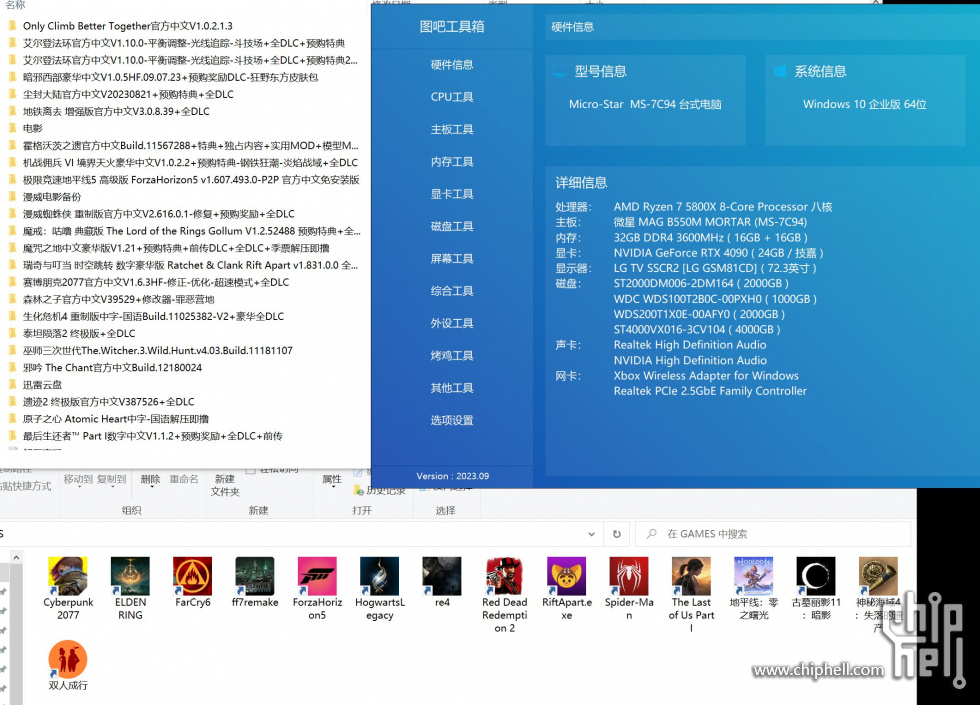Click the 32GB DDR4 3600MHz memory line
The width and height of the screenshot is (980, 705).
coord(711,238)
